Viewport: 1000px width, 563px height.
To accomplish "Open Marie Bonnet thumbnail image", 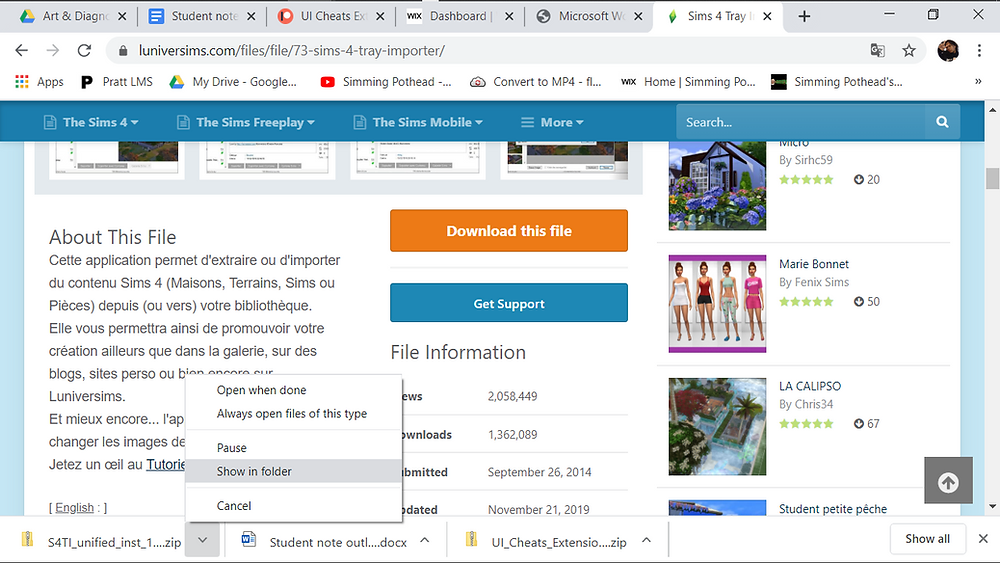I will click(x=717, y=303).
